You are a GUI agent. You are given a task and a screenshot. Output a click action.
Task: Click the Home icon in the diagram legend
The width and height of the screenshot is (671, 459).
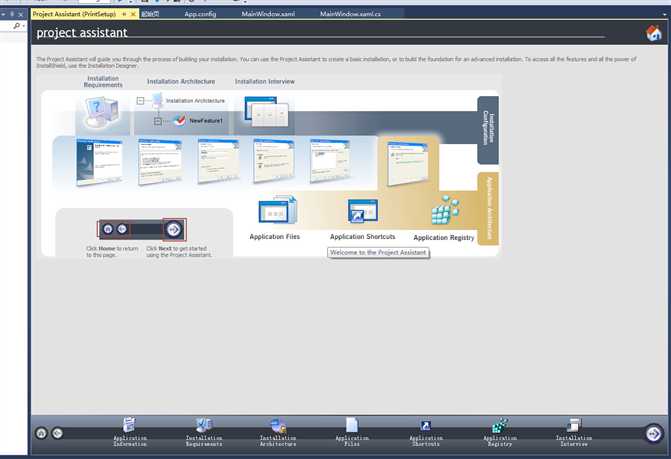coord(108,229)
